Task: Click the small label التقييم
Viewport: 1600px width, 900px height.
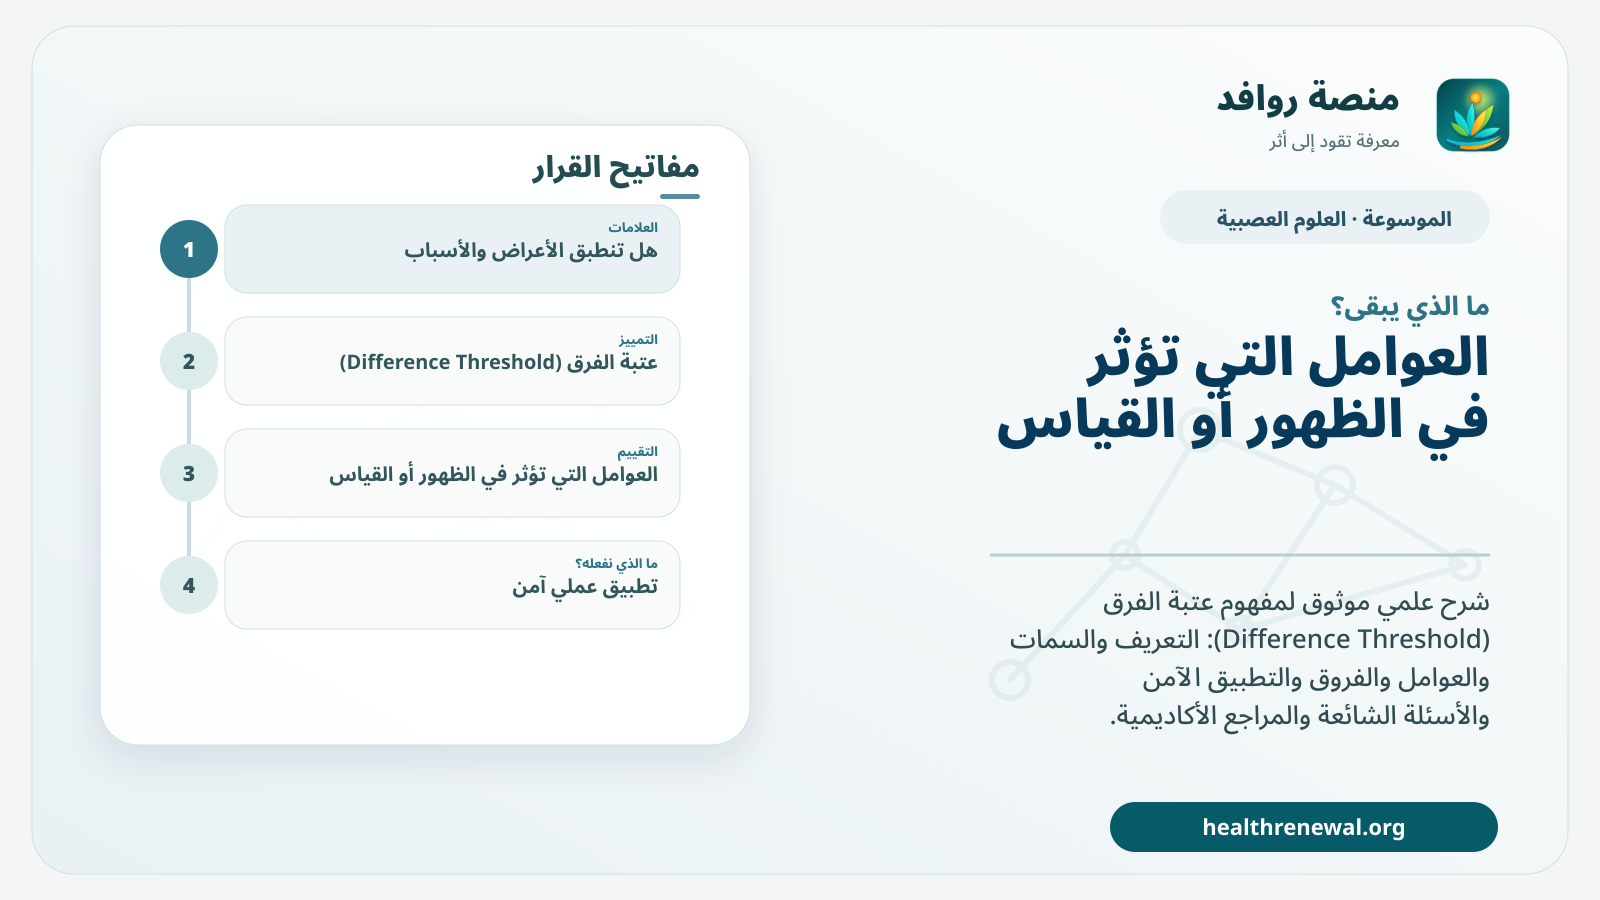Action: [x=637, y=451]
